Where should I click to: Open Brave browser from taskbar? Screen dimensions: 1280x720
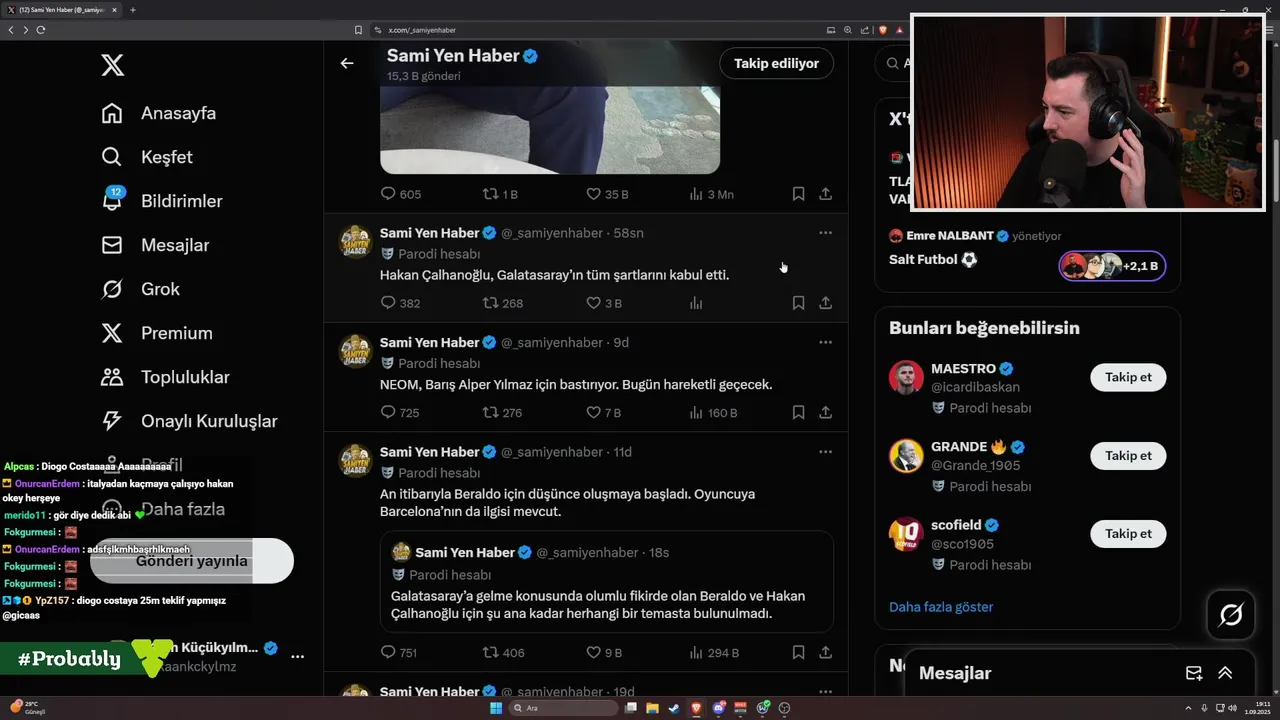coord(696,708)
